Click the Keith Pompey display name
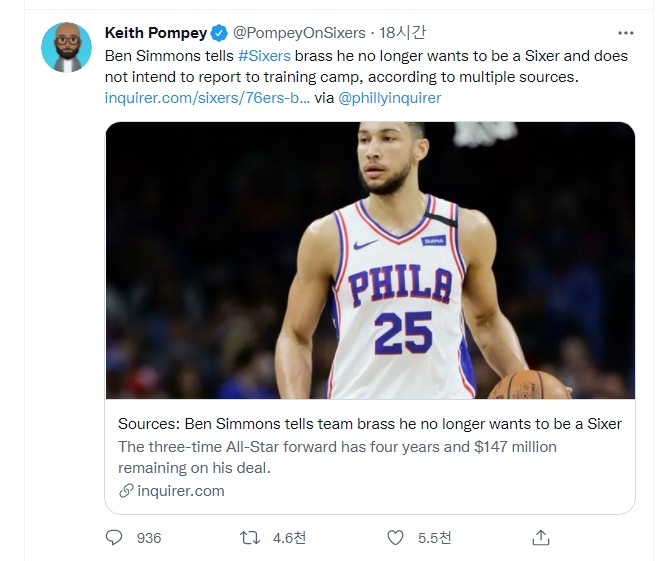 tap(156, 33)
